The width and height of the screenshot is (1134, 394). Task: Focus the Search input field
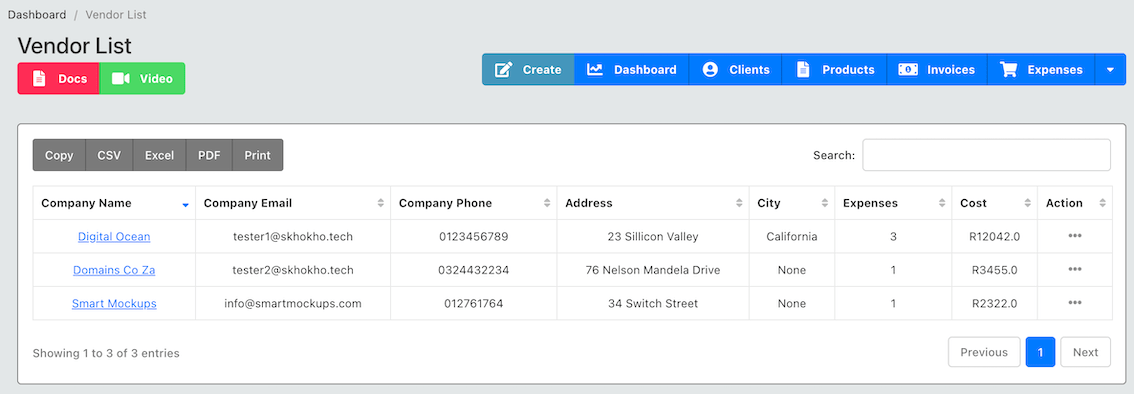coord(986,155)
